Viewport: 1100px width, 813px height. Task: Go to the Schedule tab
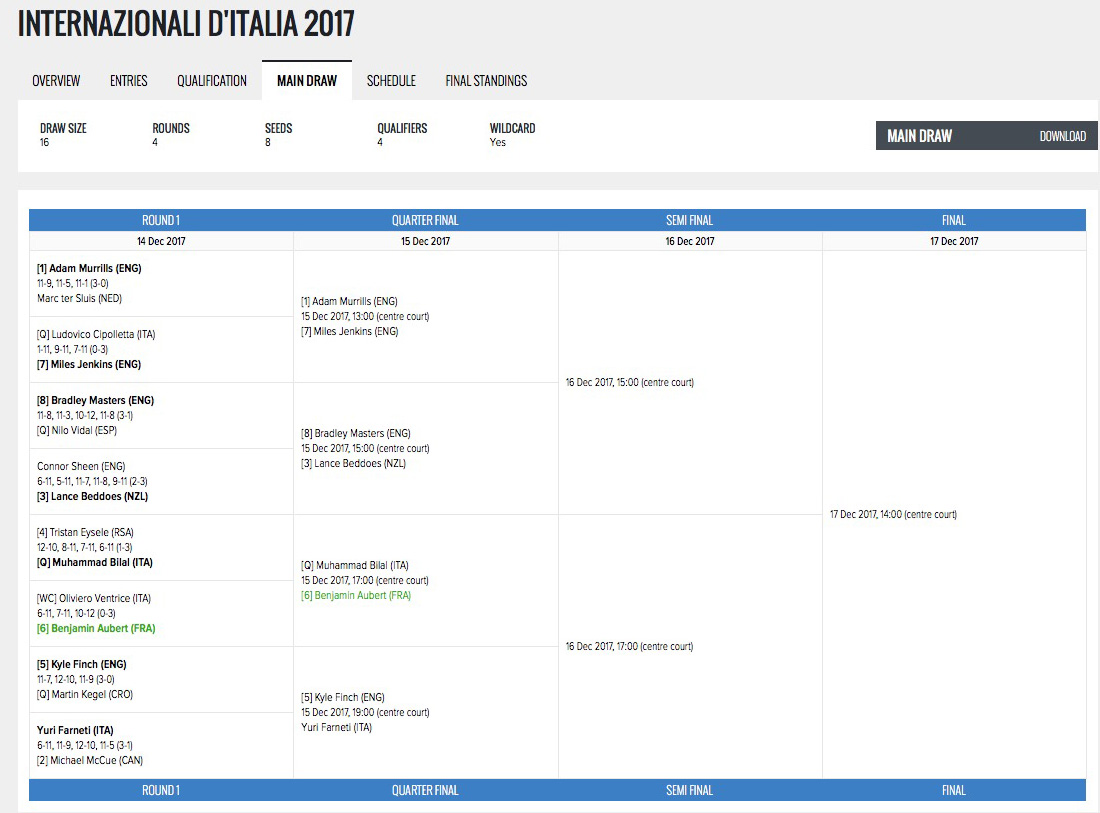[391, 81]
